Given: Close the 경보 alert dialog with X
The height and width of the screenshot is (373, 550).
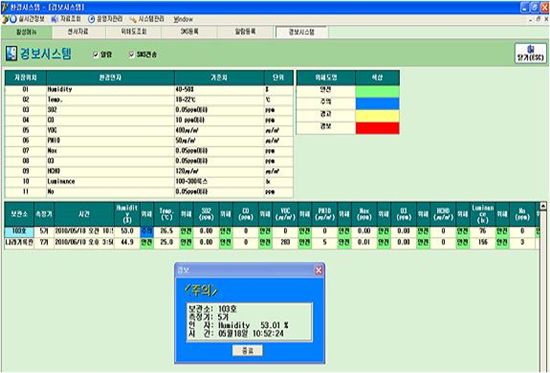Looking at the screenshot, I should (x=318, y=270).
